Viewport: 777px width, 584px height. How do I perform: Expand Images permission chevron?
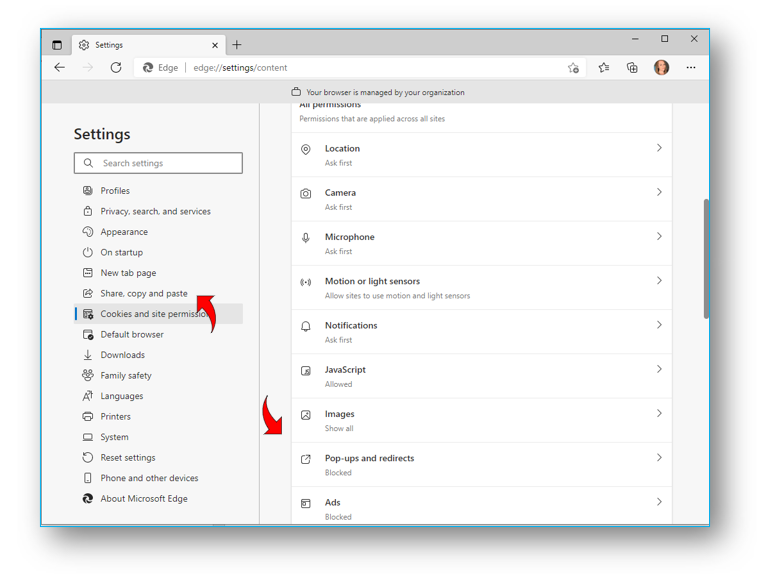point(659,413)
